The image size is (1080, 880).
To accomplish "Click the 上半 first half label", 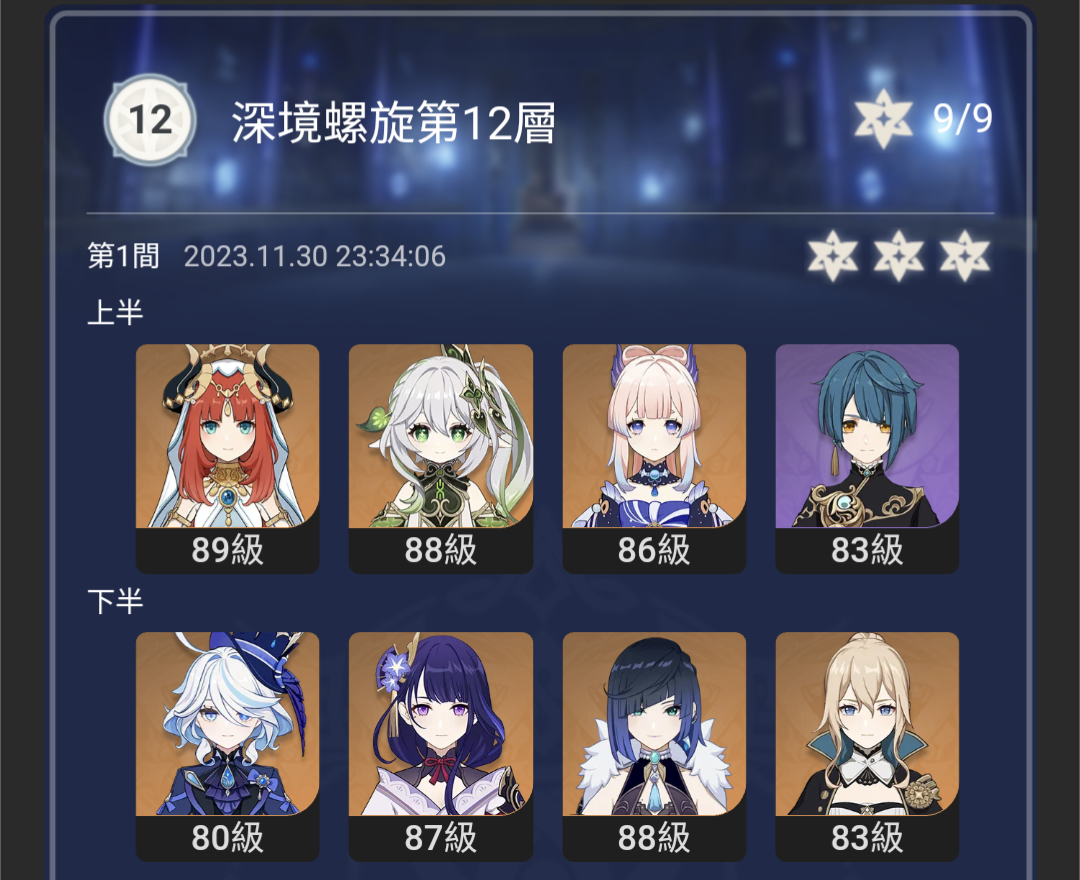I will 115,312.
